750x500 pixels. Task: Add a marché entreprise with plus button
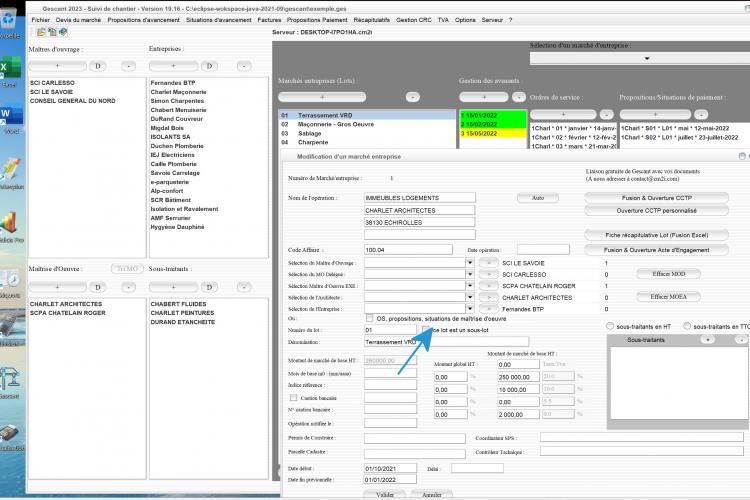322,97
